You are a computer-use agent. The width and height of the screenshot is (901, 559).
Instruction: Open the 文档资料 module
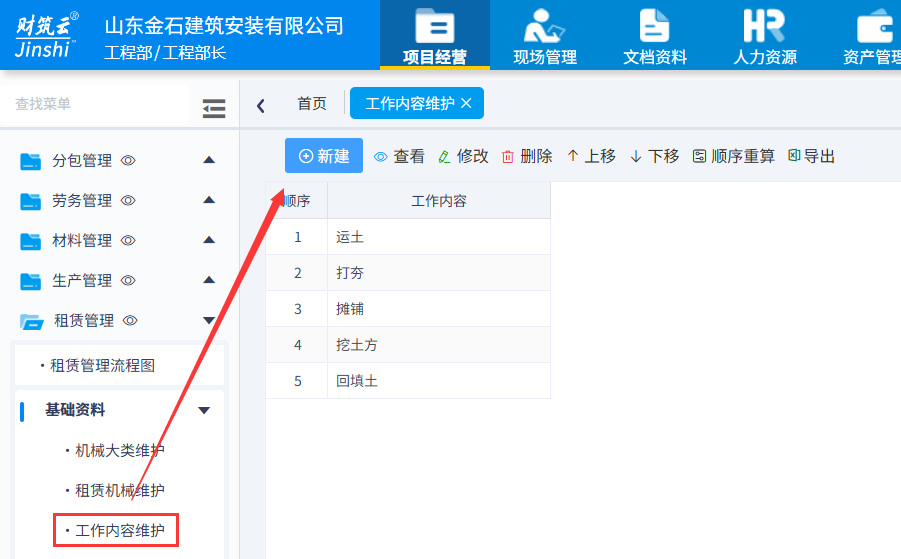tap(654, 36)
